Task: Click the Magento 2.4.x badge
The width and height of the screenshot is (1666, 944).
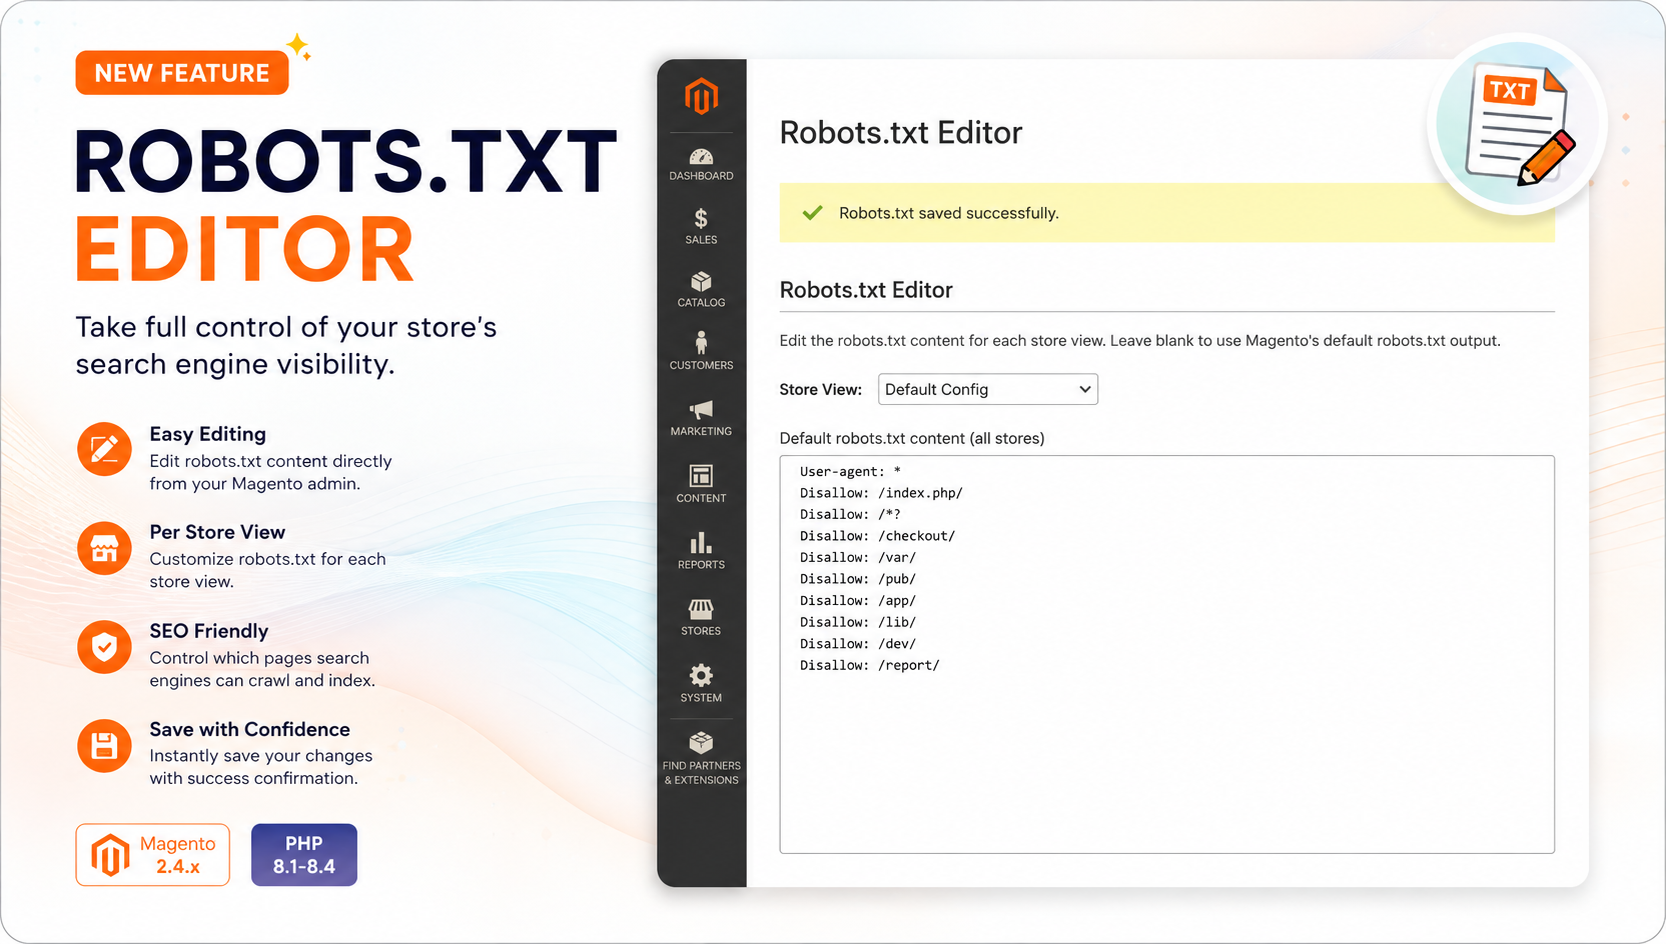Action: [153, 855]
